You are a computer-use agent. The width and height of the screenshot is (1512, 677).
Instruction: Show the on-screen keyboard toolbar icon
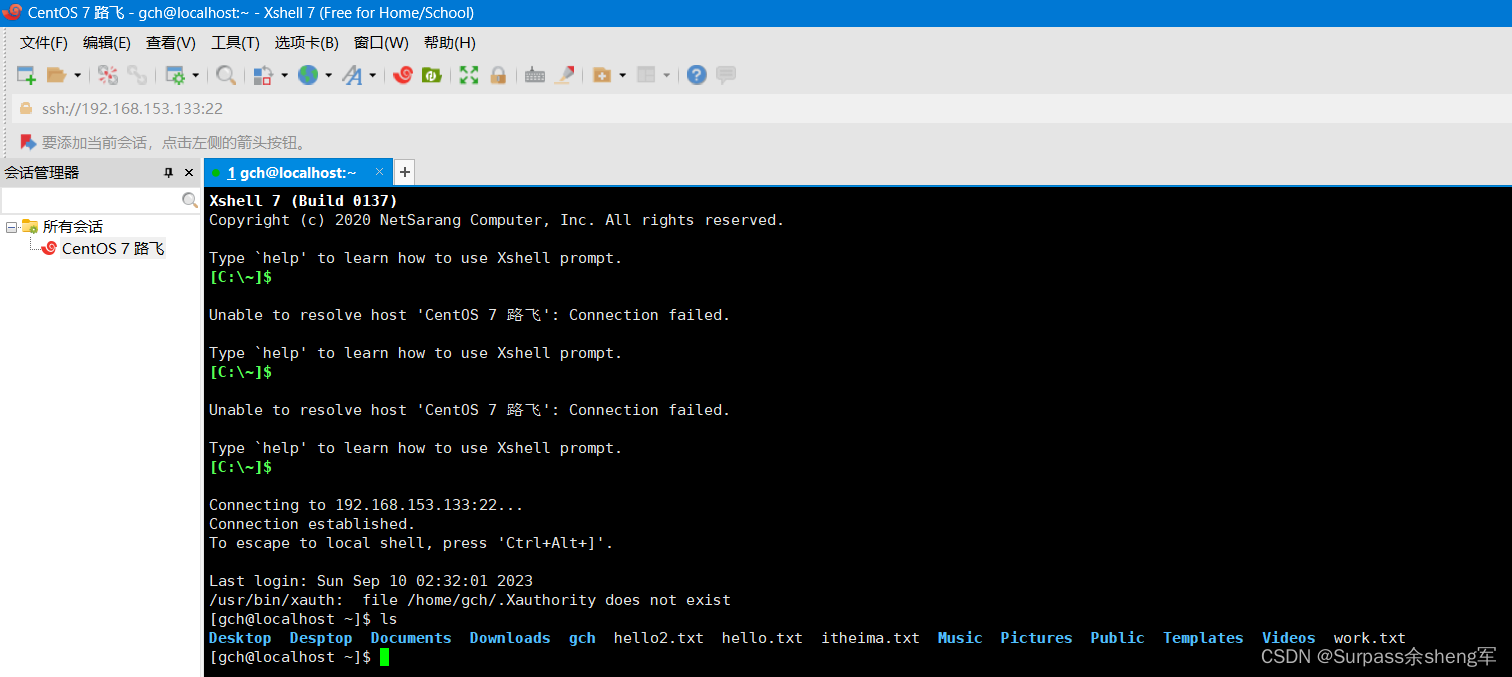click(x=534, y=75)
